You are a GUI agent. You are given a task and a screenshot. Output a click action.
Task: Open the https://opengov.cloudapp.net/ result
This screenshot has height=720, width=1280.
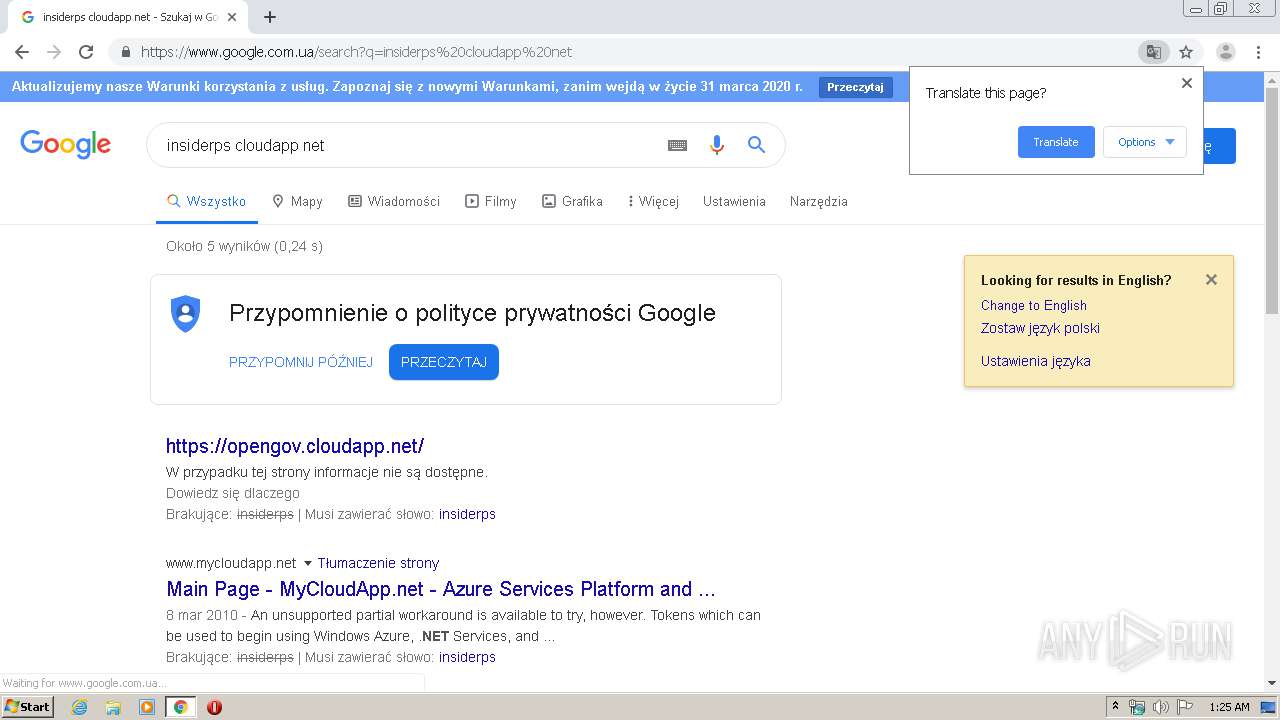click(295, 446)
